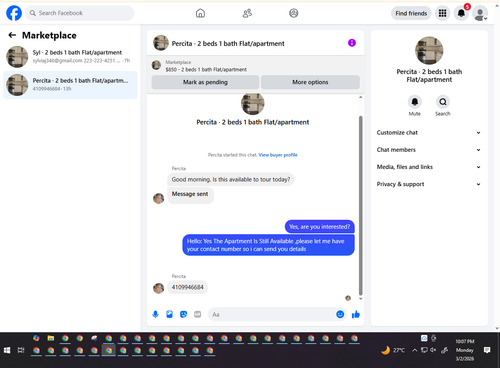Search in conversation icon
The width and height of the screenshot is (500, 368).
pyautogui.click(x=443, y=102)
